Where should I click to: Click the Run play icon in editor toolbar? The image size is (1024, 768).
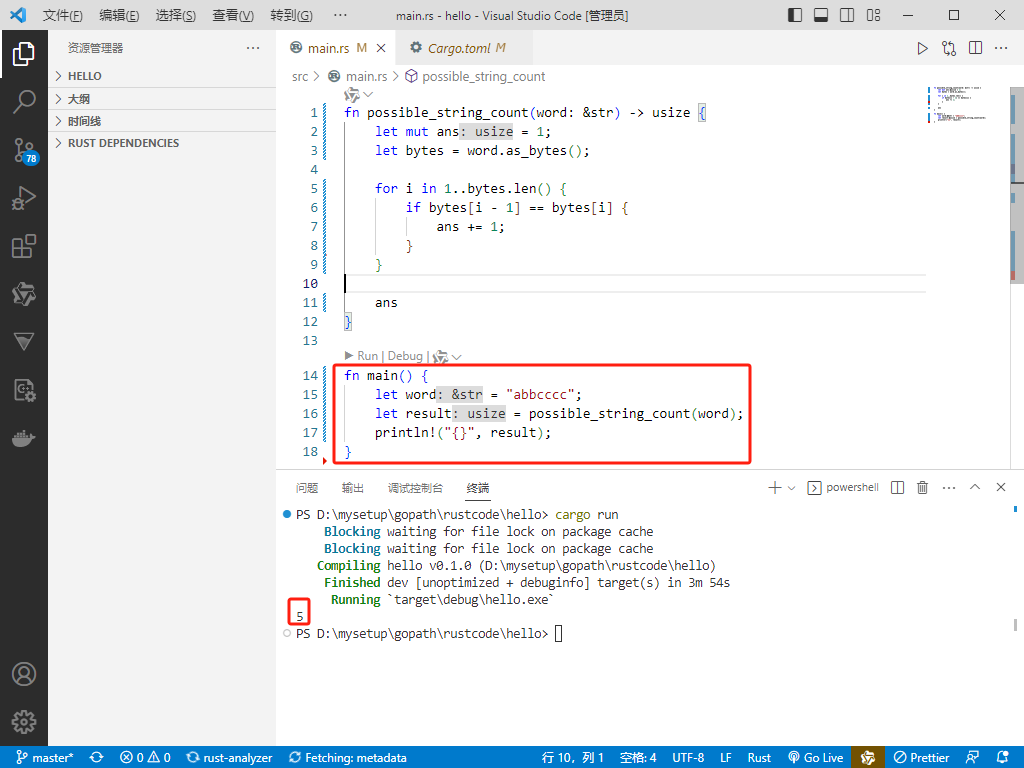coord(922,48)
